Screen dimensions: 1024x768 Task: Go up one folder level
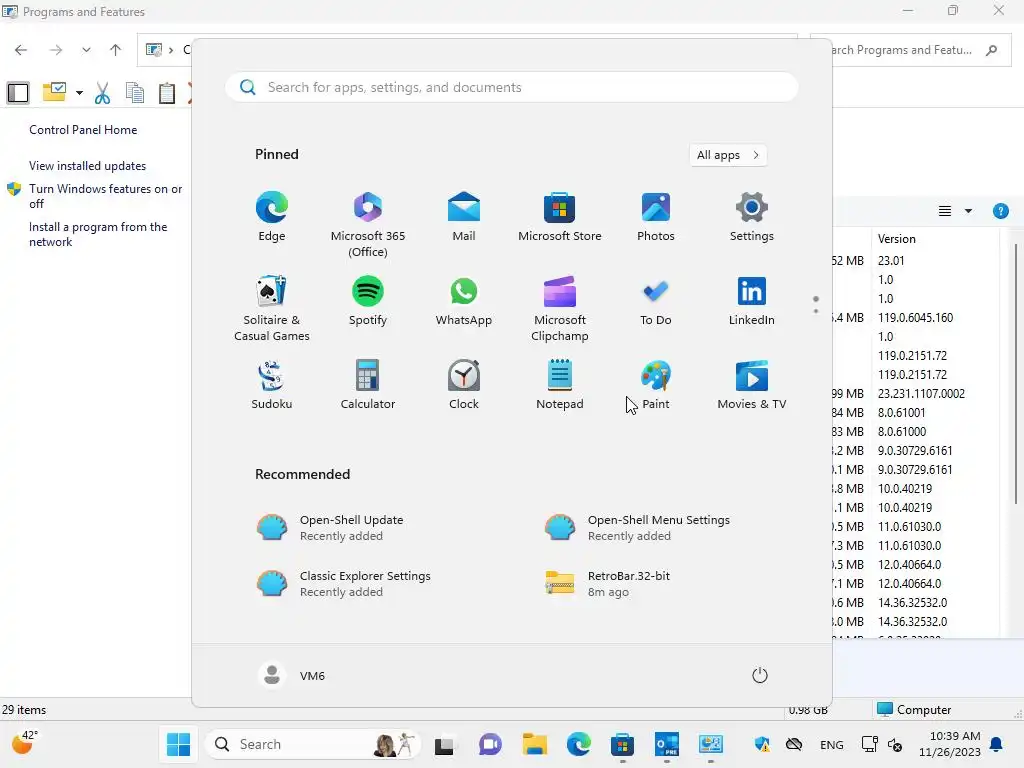[x=116, y=50]
